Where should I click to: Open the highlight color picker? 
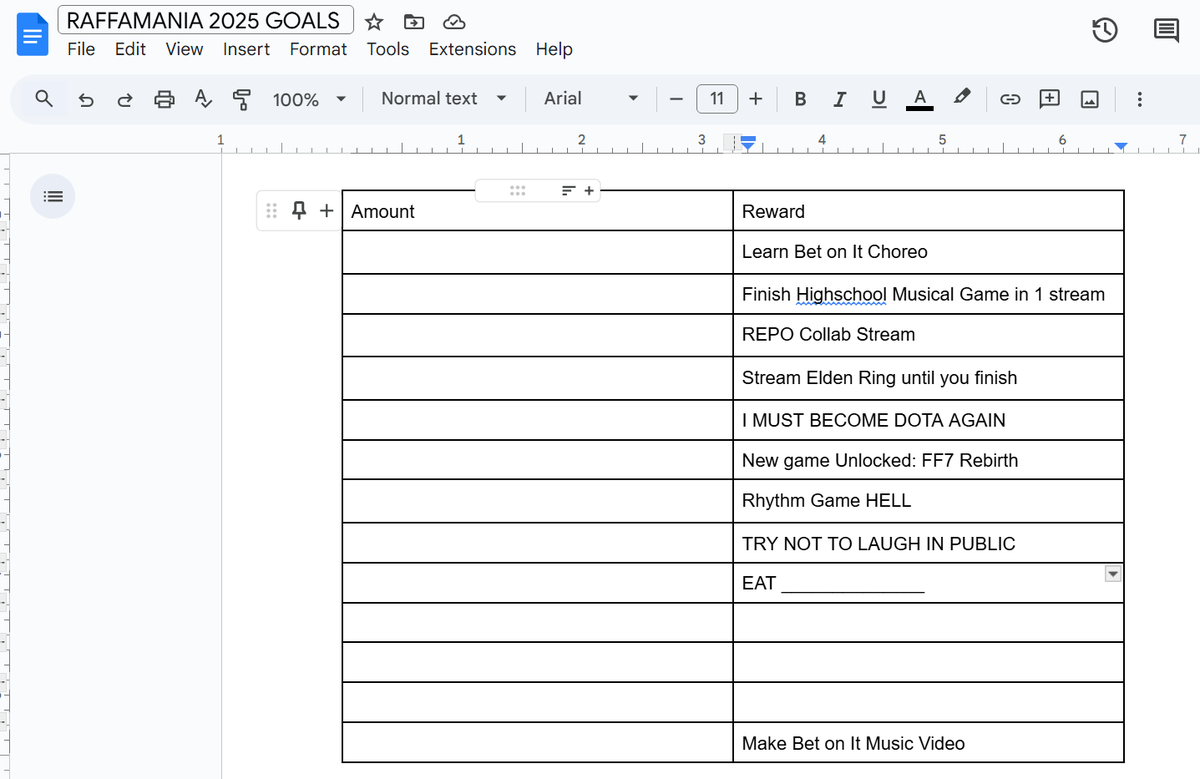961,98
